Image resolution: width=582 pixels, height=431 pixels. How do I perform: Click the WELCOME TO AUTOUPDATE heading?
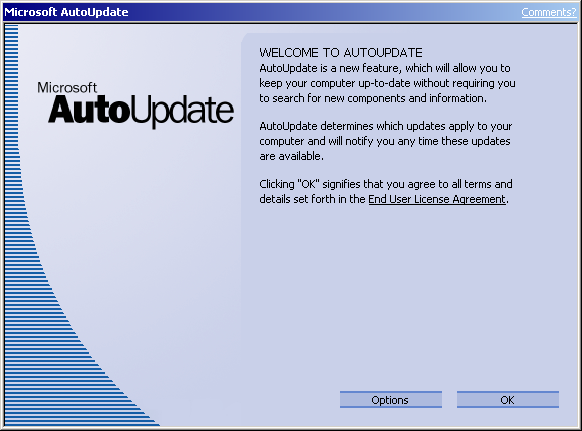tap(341, 53)
